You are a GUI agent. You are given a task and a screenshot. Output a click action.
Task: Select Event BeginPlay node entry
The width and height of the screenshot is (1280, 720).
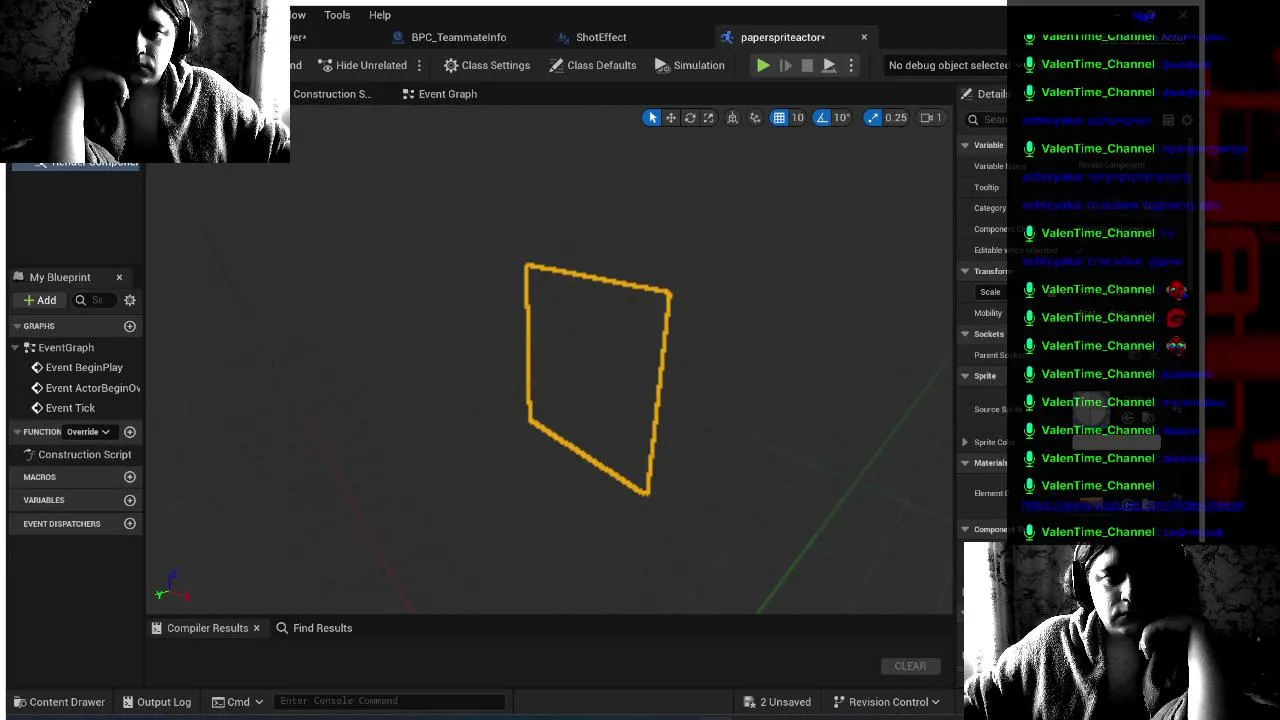point(77,368)
